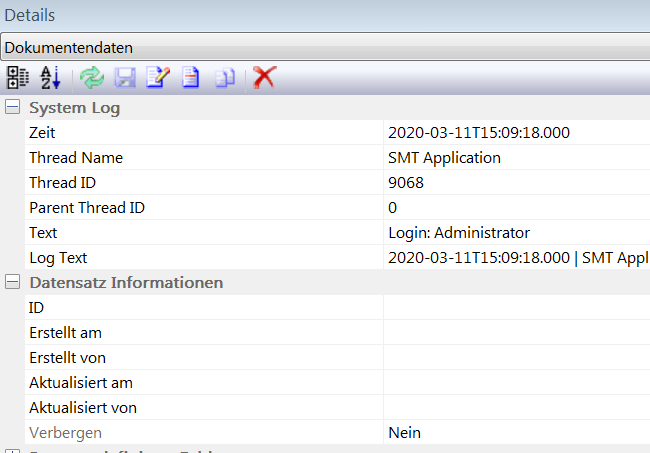Switch to categorized property view

click(x=18, y=77)
